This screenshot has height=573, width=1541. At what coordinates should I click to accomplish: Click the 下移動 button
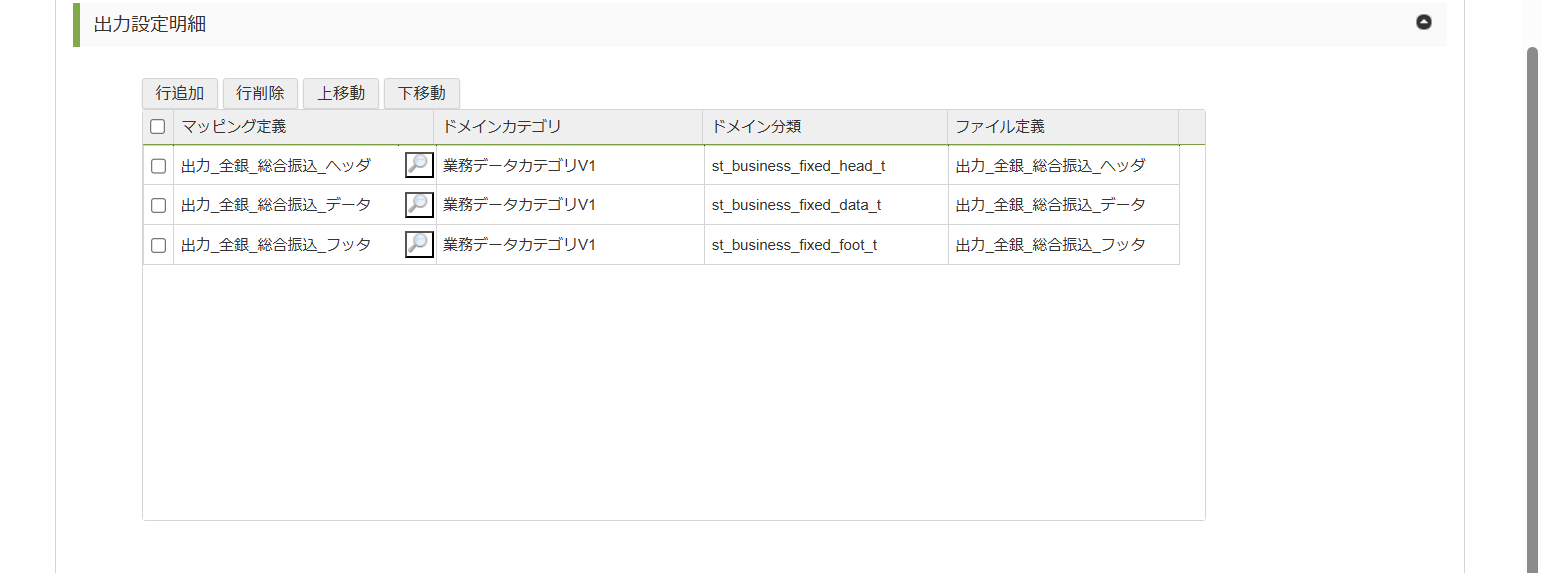421,94
